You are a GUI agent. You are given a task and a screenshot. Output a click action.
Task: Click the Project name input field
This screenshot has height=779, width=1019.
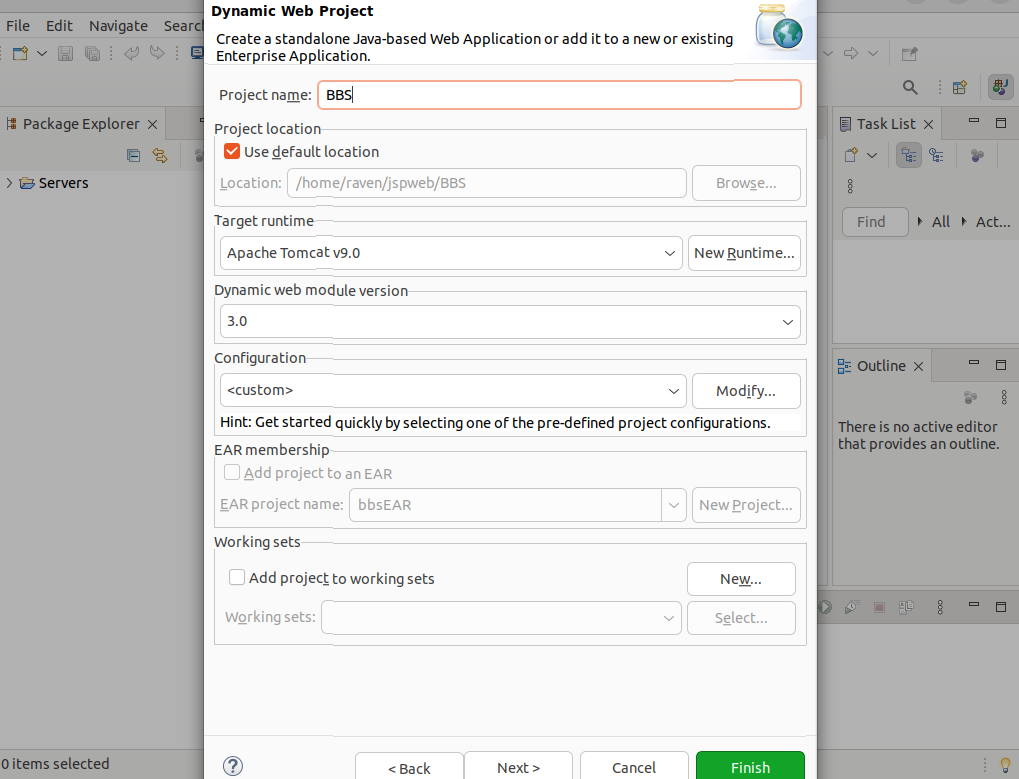point(560,95)
